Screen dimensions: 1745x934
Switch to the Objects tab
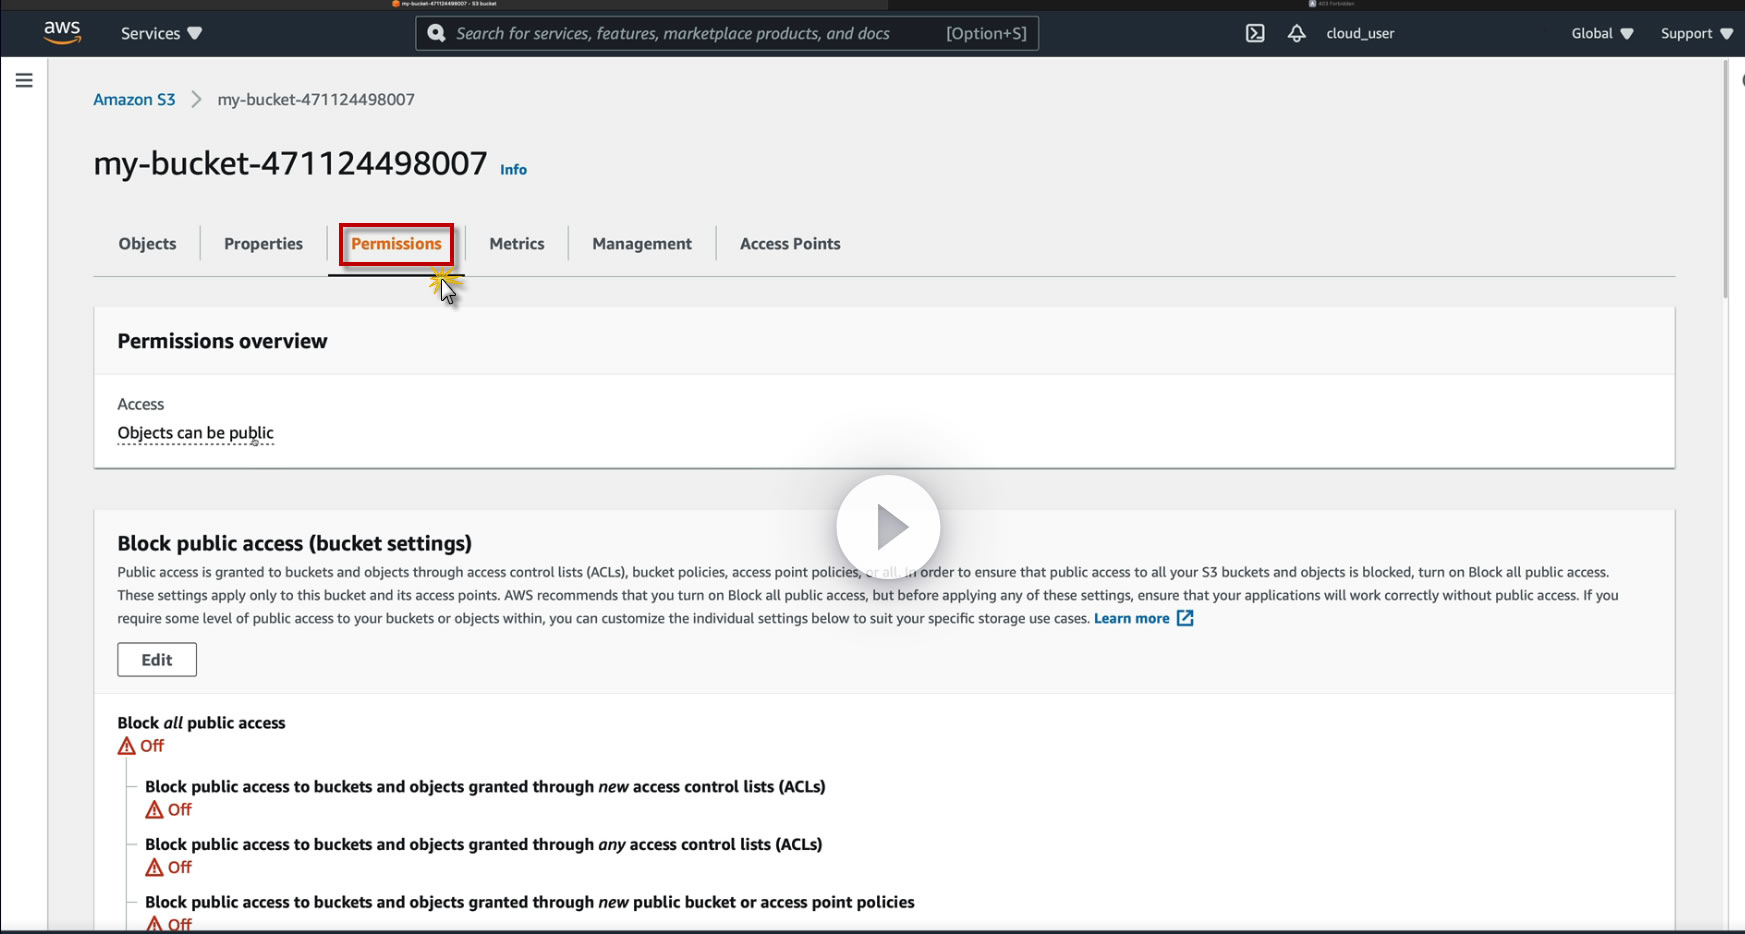[147, 244]
